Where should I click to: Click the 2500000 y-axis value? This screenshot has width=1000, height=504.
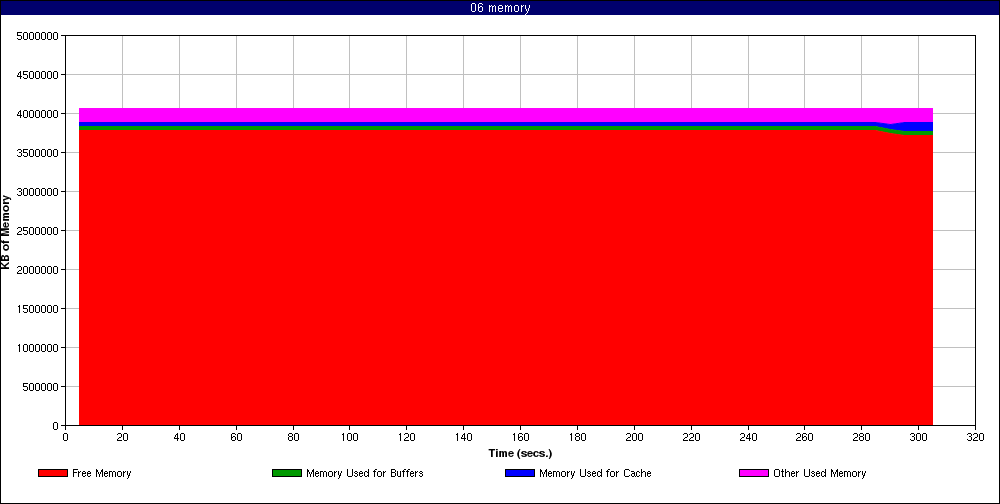coord(40,230)
